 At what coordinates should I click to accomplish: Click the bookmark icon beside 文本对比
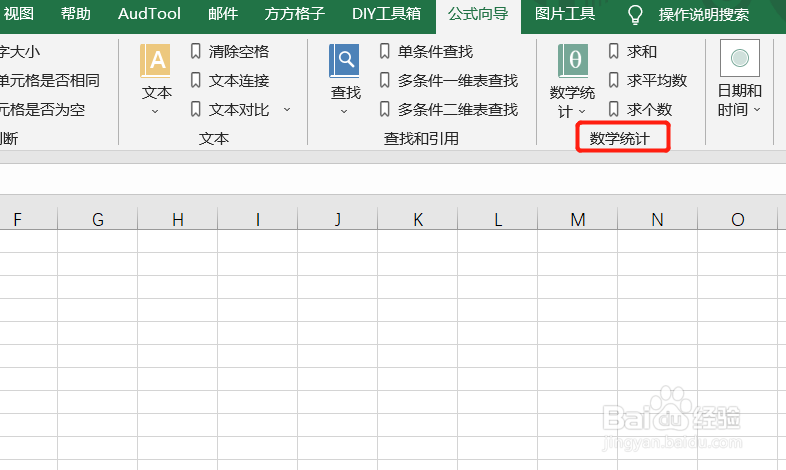(195, 109)
